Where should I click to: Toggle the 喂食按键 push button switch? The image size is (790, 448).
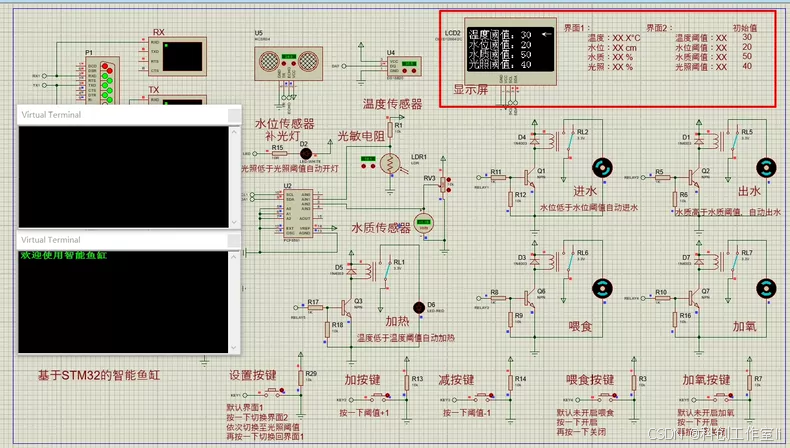click(606, 396)
